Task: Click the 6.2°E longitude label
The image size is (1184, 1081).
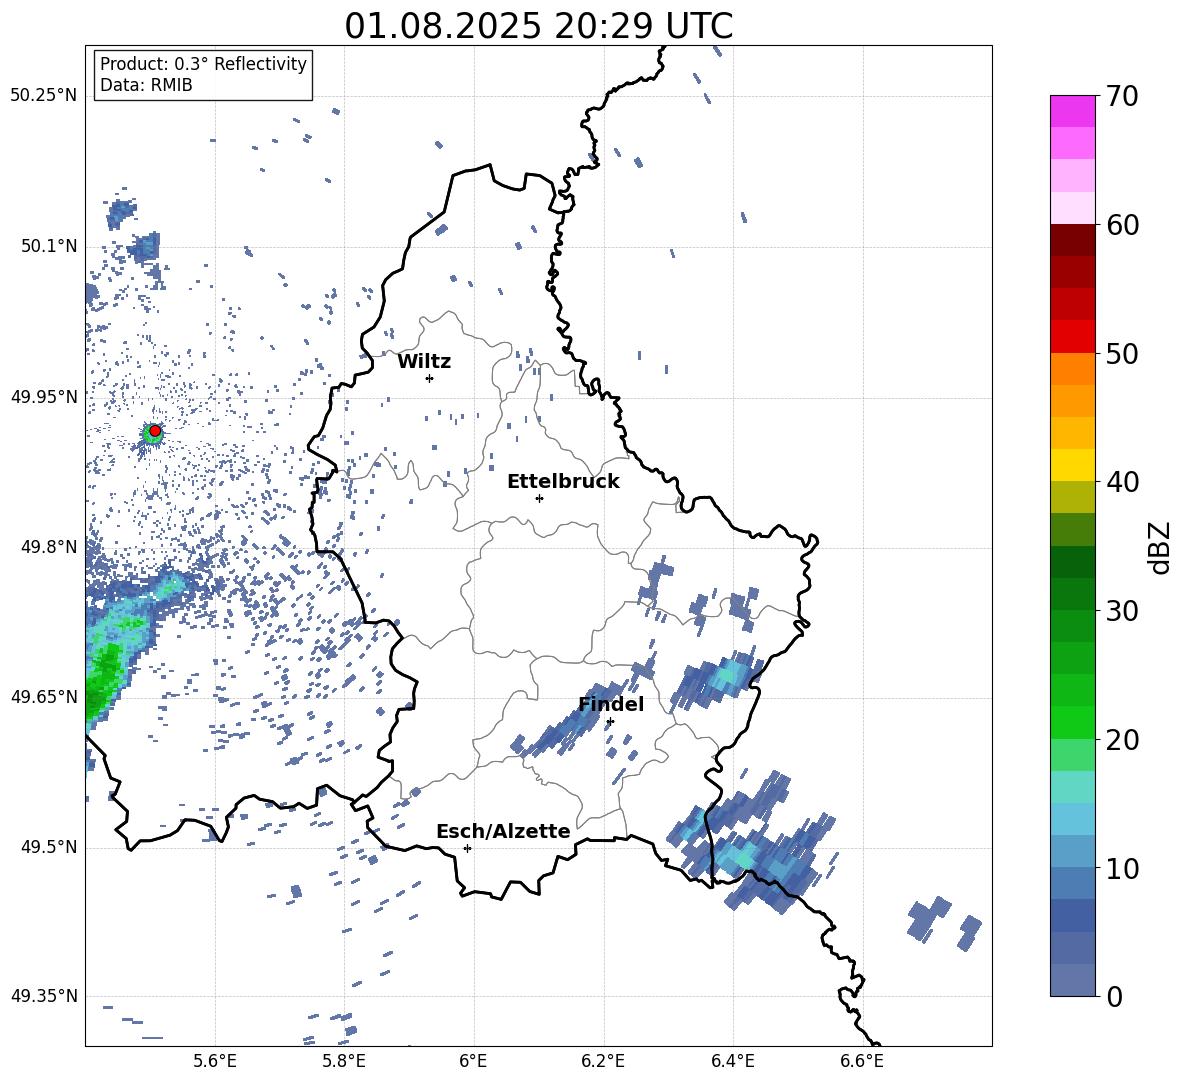Action: pos(603,1061)
